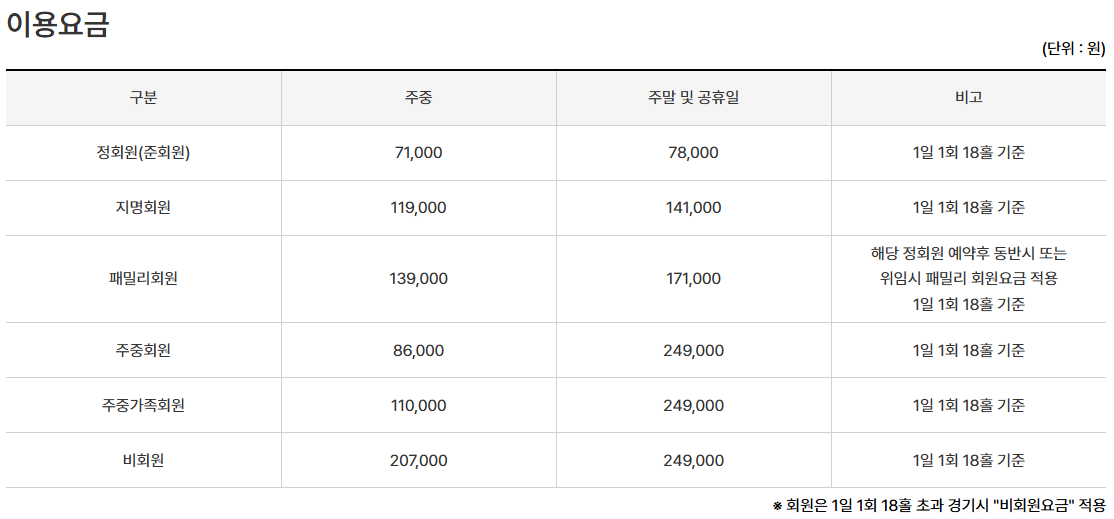Viewport: 1114px width, 519px height.
Task: Click the 119,000 weekday fee cell
Action: (418, 208)
